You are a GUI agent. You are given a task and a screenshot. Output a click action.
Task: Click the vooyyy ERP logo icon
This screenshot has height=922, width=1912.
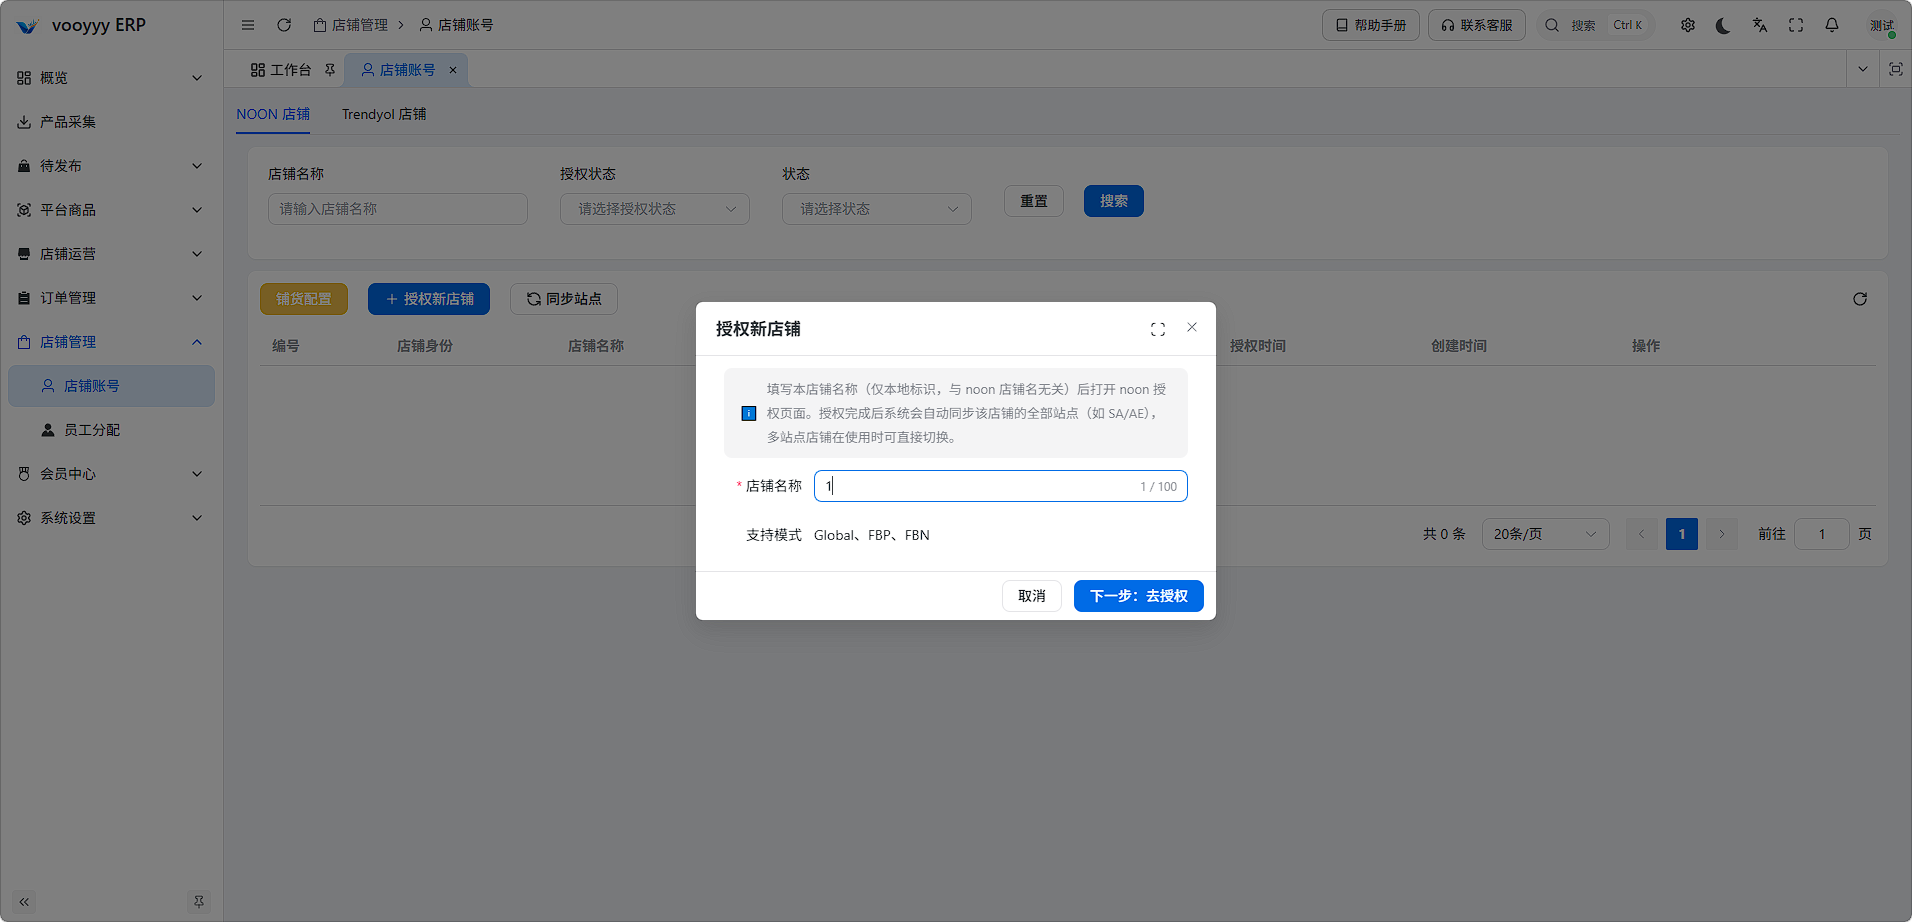click(x=27, y=26)
